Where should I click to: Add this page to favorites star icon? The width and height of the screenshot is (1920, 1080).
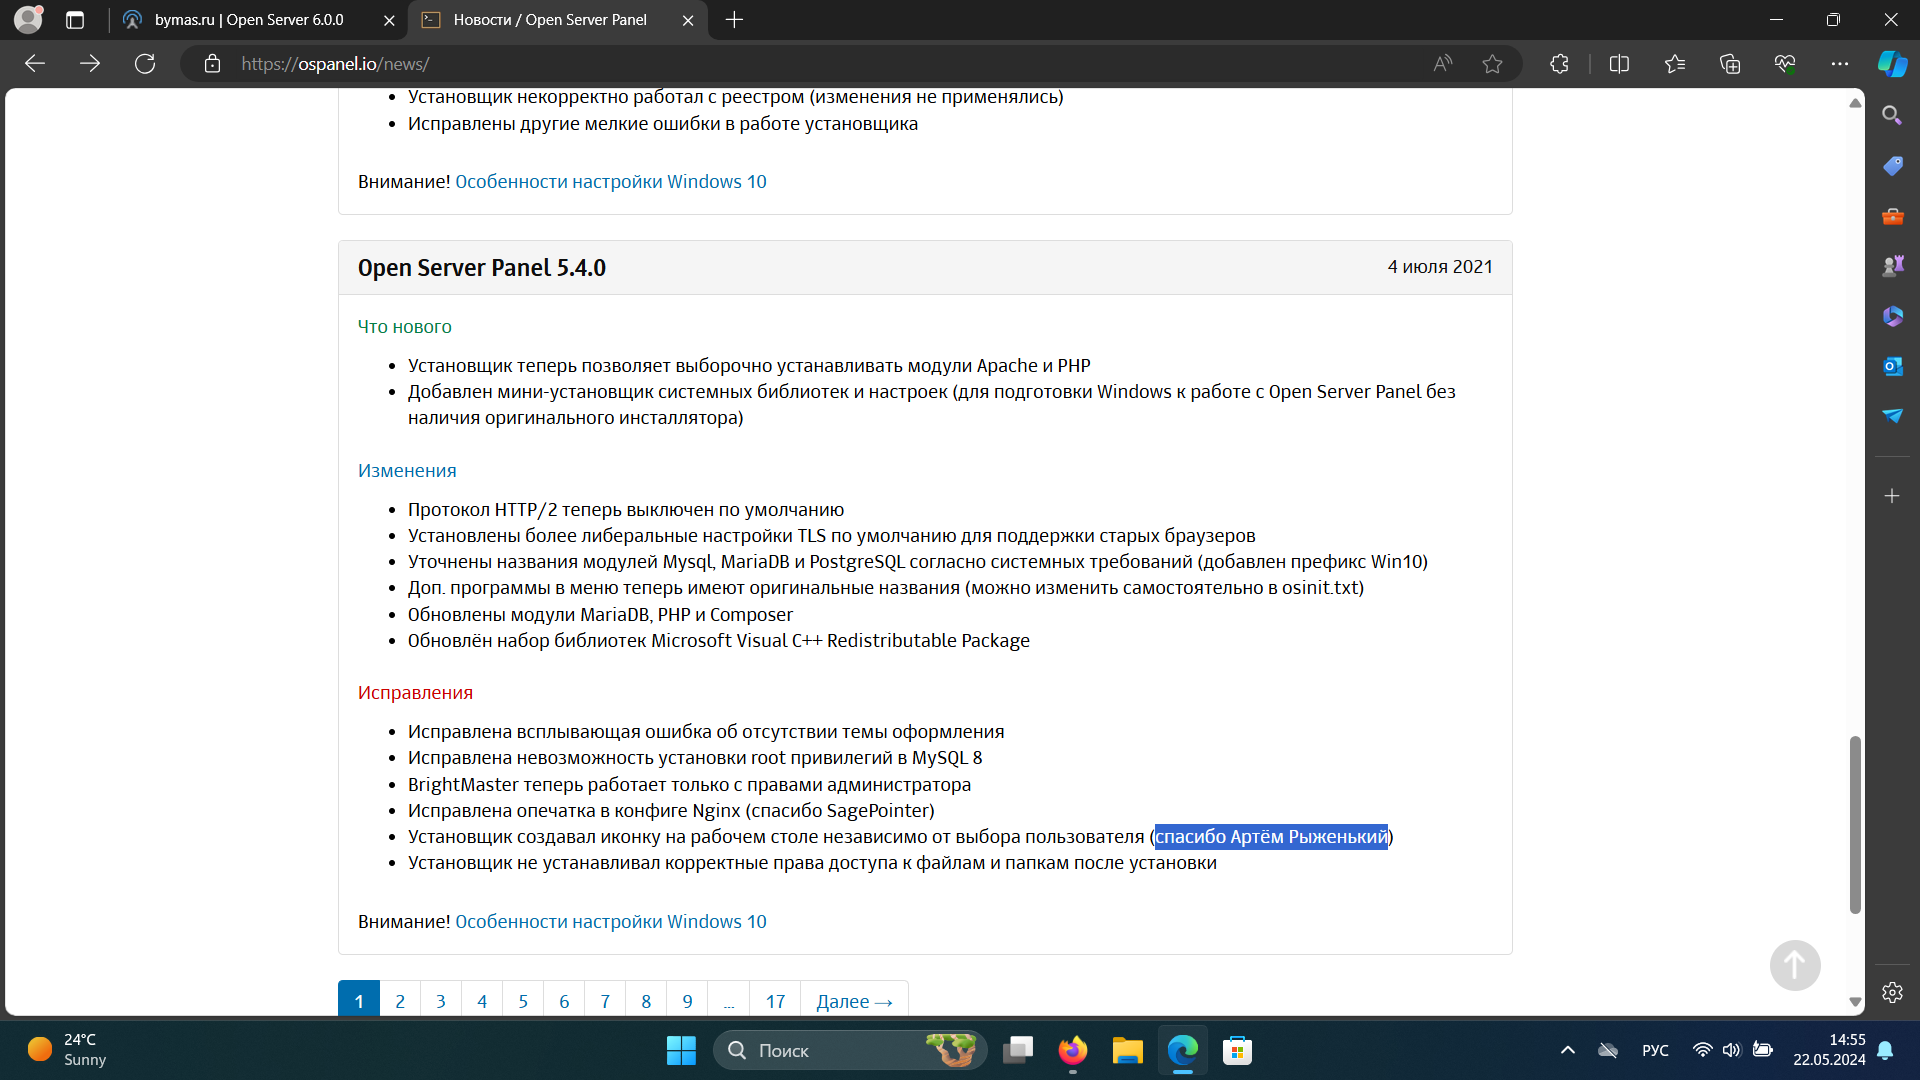[1492, 64]
